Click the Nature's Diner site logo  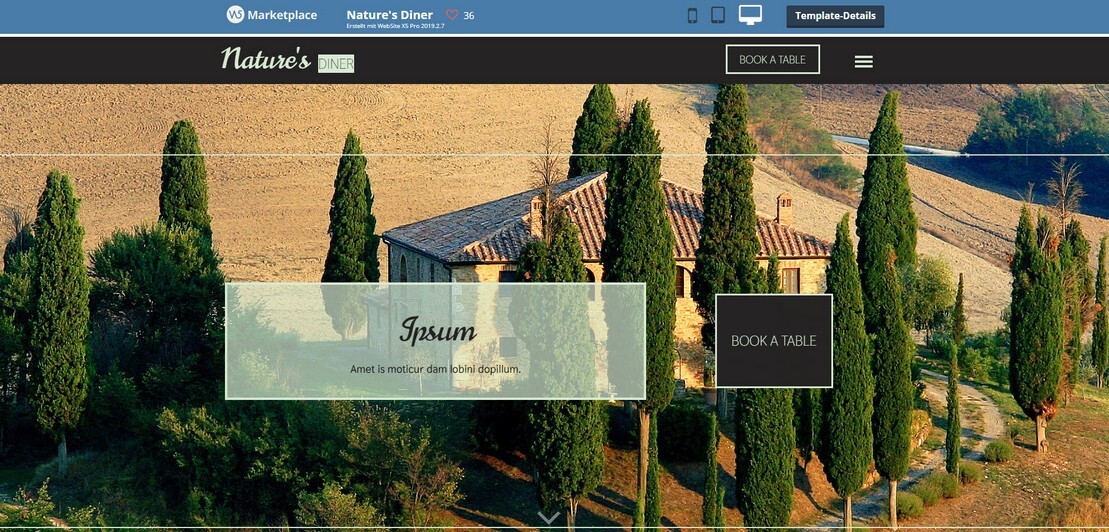287,59
